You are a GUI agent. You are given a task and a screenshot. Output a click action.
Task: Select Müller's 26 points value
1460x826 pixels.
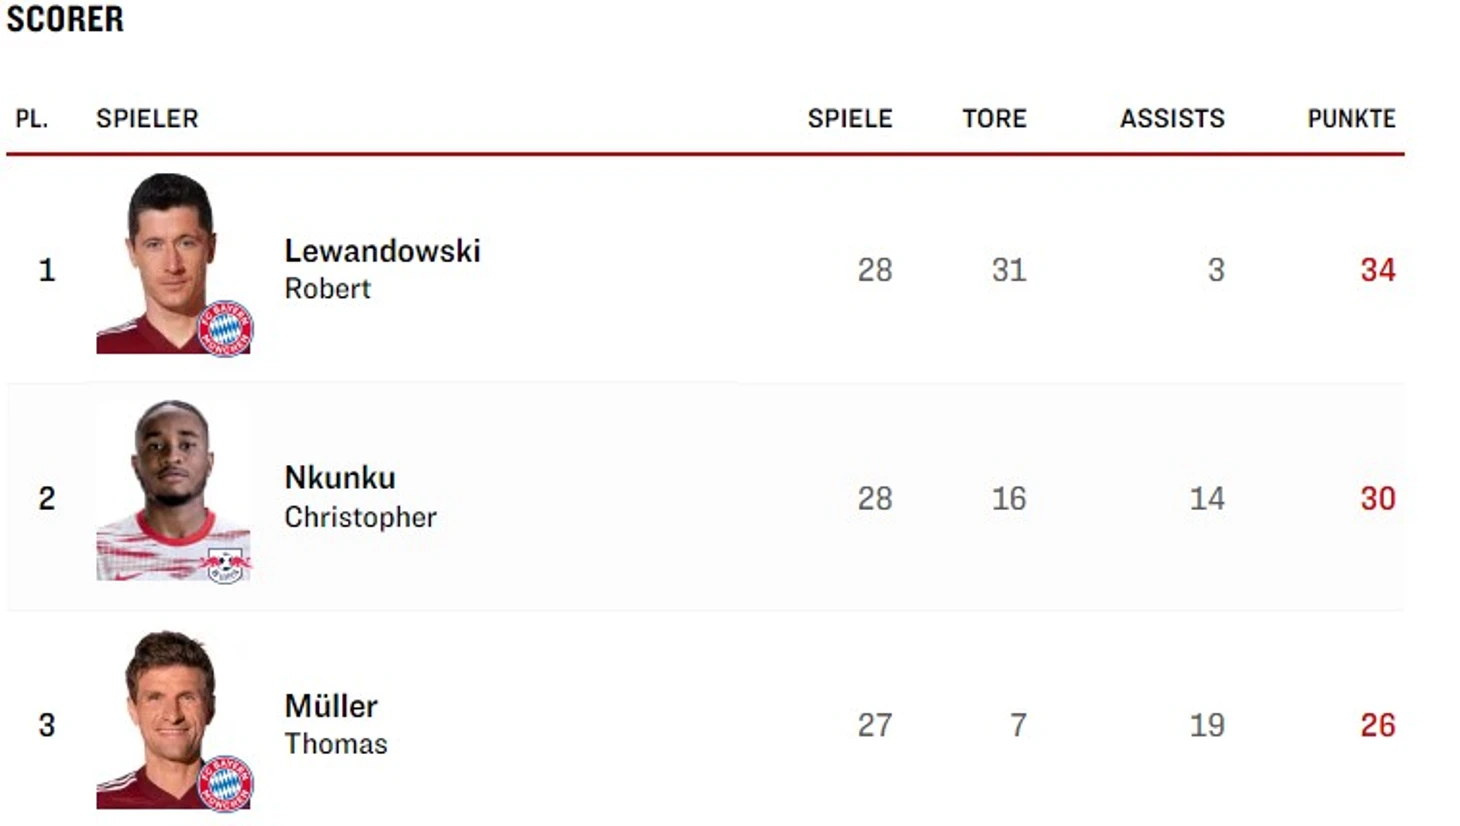coord(1377,725)
